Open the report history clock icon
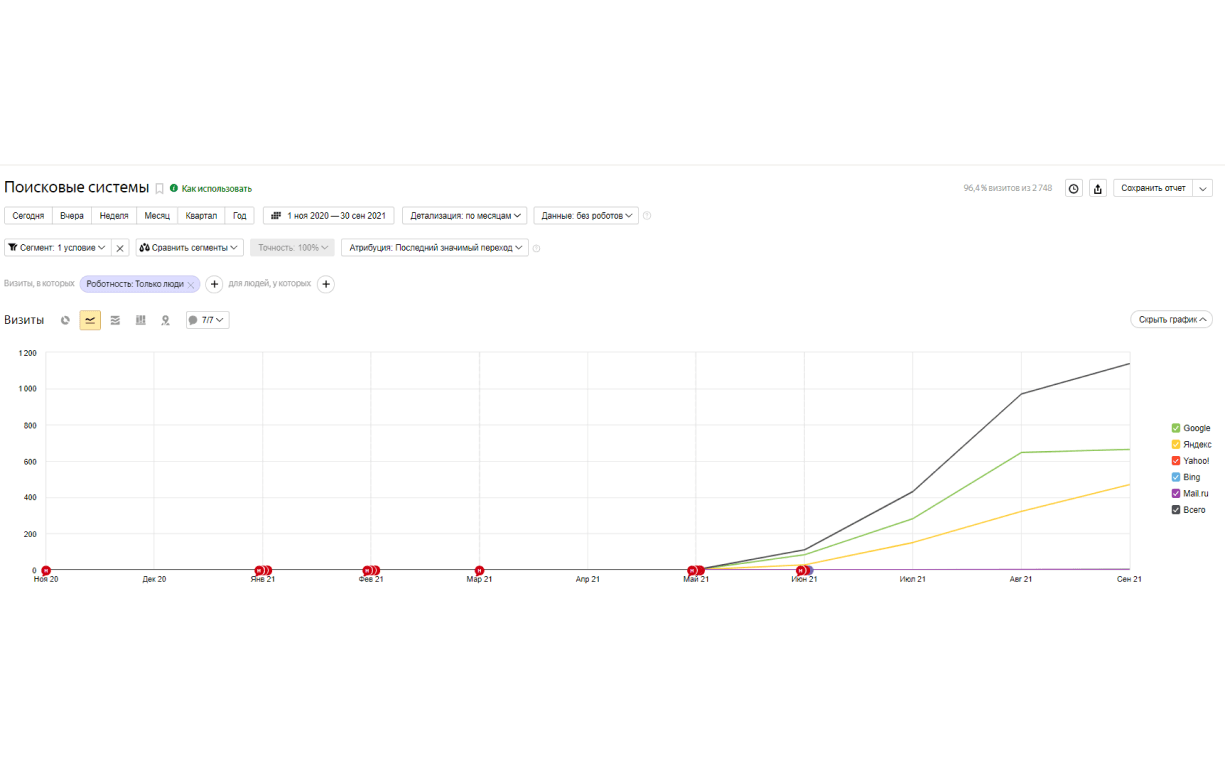The image size is (1225, 760). (1074, 188)
